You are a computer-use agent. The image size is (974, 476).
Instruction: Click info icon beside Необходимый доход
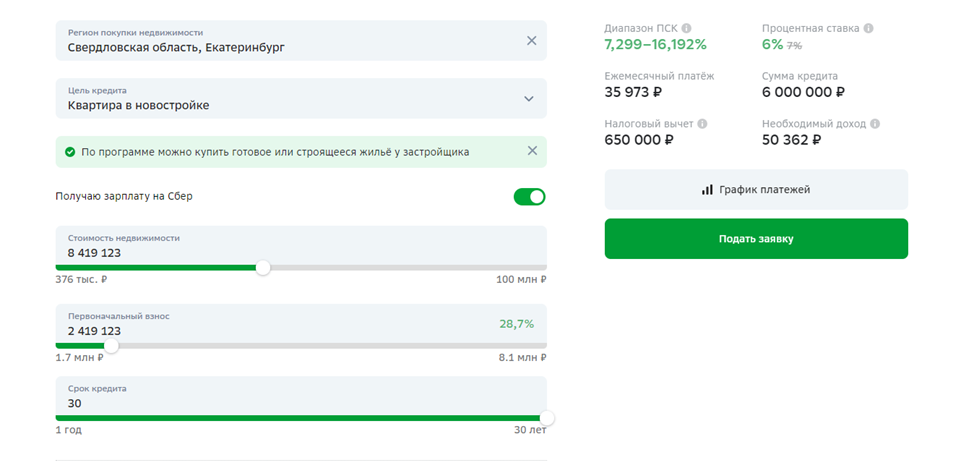click(875, 124)
